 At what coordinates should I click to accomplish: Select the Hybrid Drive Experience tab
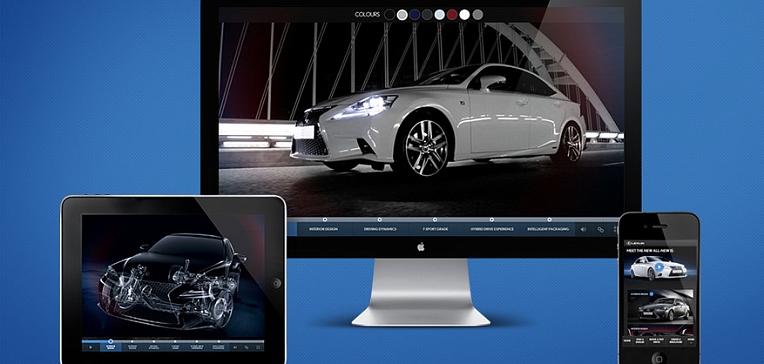pos(492,229)
